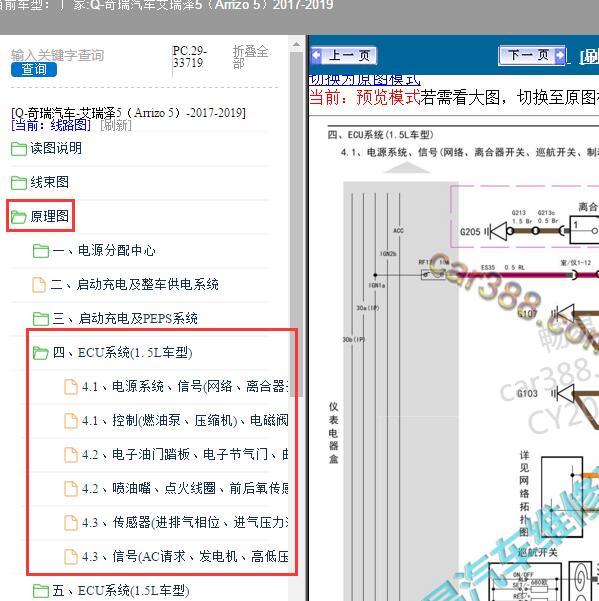Screen dimensions: 599x601
Task: Click document icon beside 4.1、电源系统
Action: (71, 387)
